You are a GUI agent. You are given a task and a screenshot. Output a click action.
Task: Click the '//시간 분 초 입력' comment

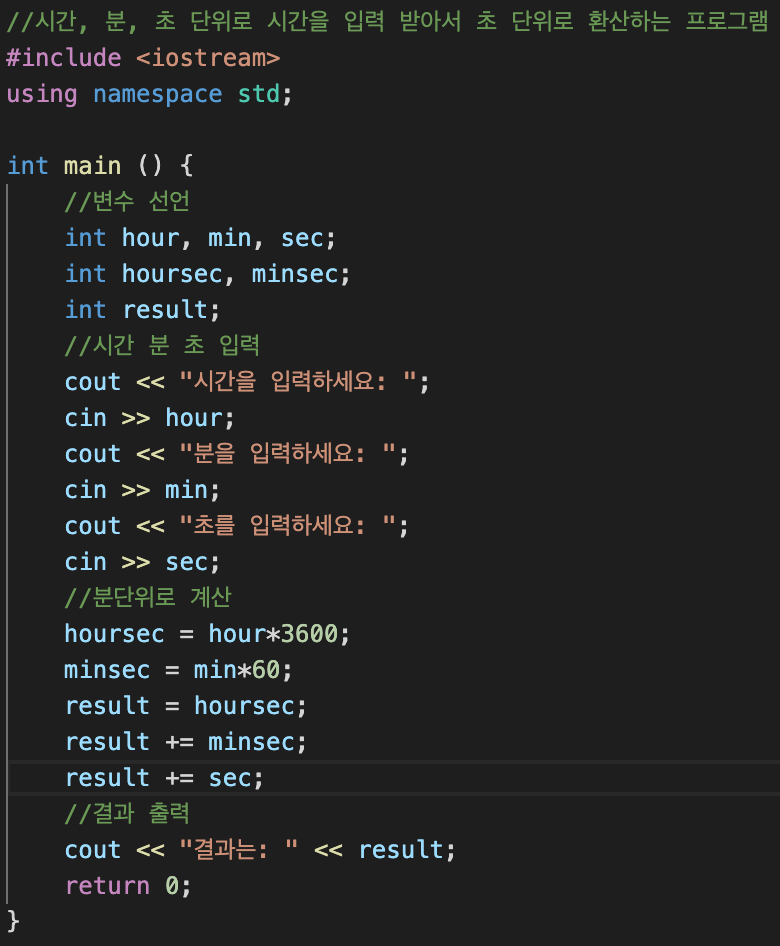point(162,345)
